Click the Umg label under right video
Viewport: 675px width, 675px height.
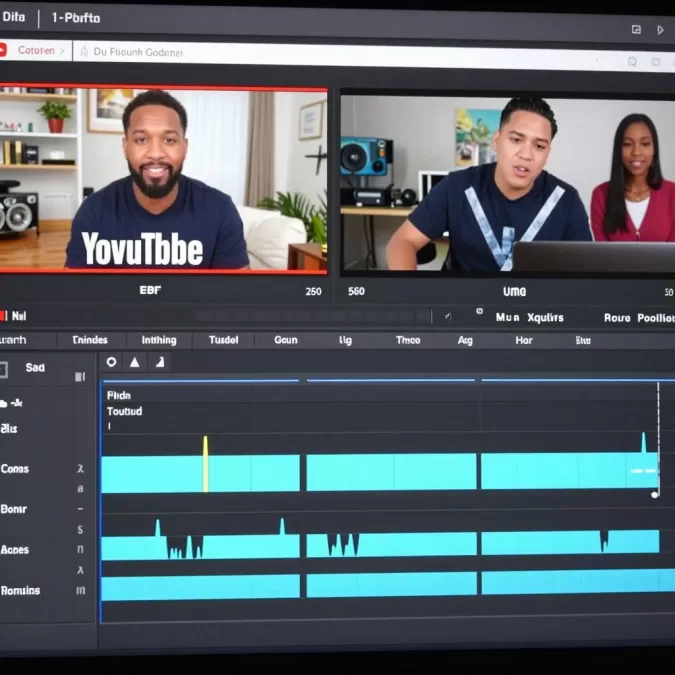[x=514, y=292]
